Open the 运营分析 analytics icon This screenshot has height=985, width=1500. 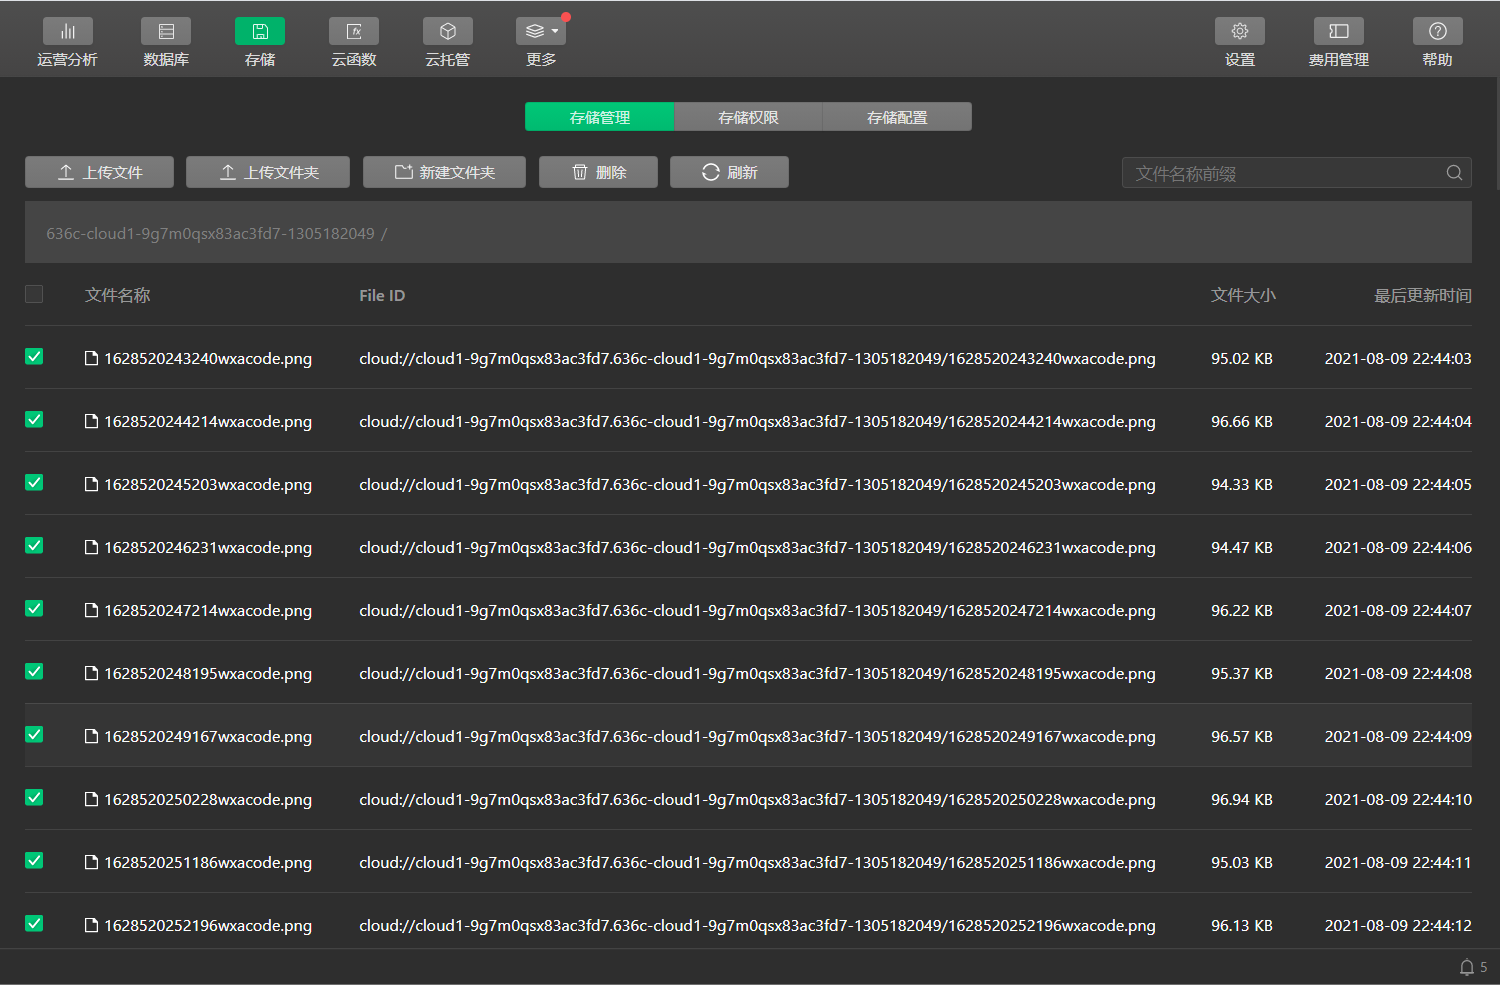click(68, 31)
